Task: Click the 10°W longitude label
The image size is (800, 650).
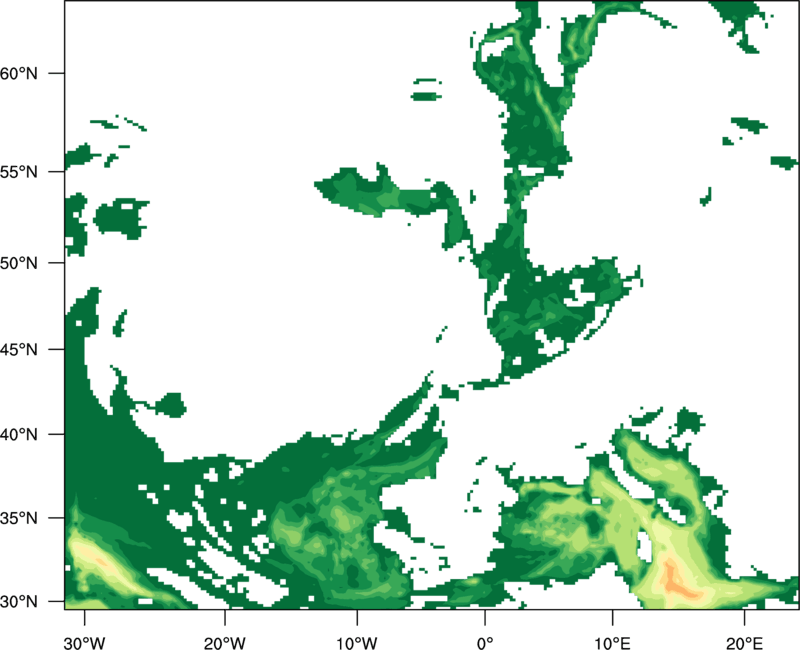Action: click(x=357, y=643)
